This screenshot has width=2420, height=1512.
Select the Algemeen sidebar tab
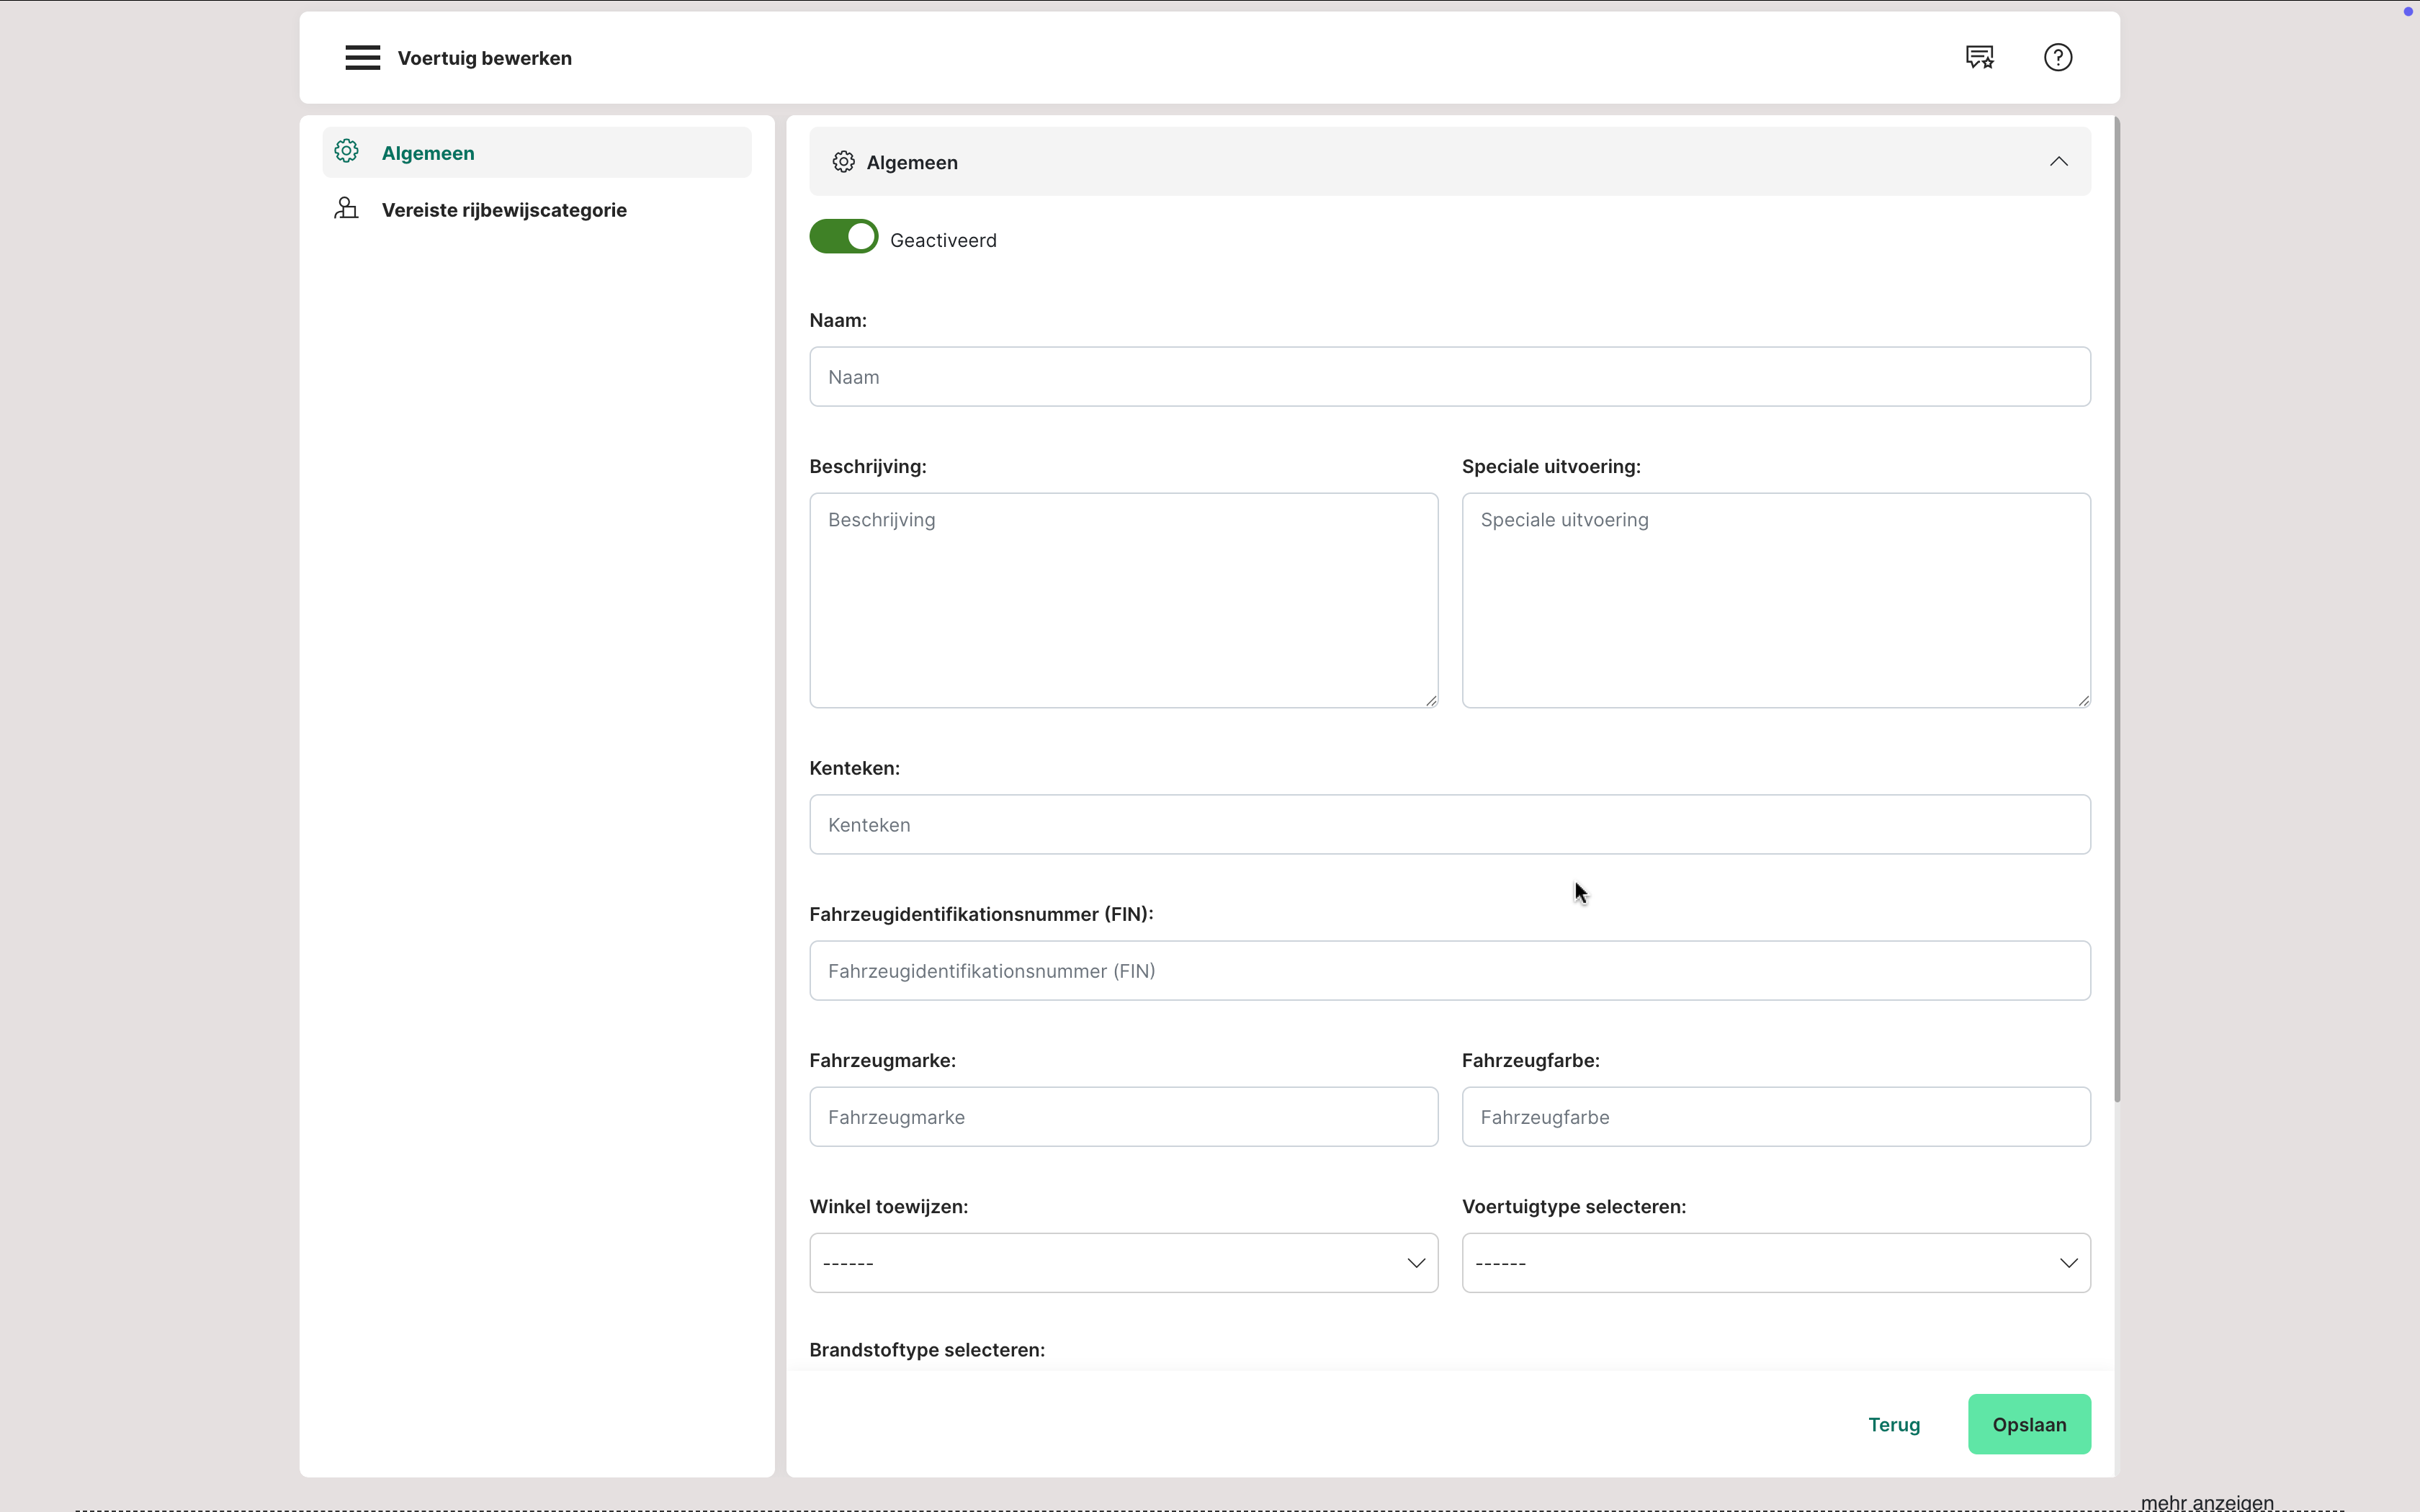pyautogui.click(x=428, y=153)
